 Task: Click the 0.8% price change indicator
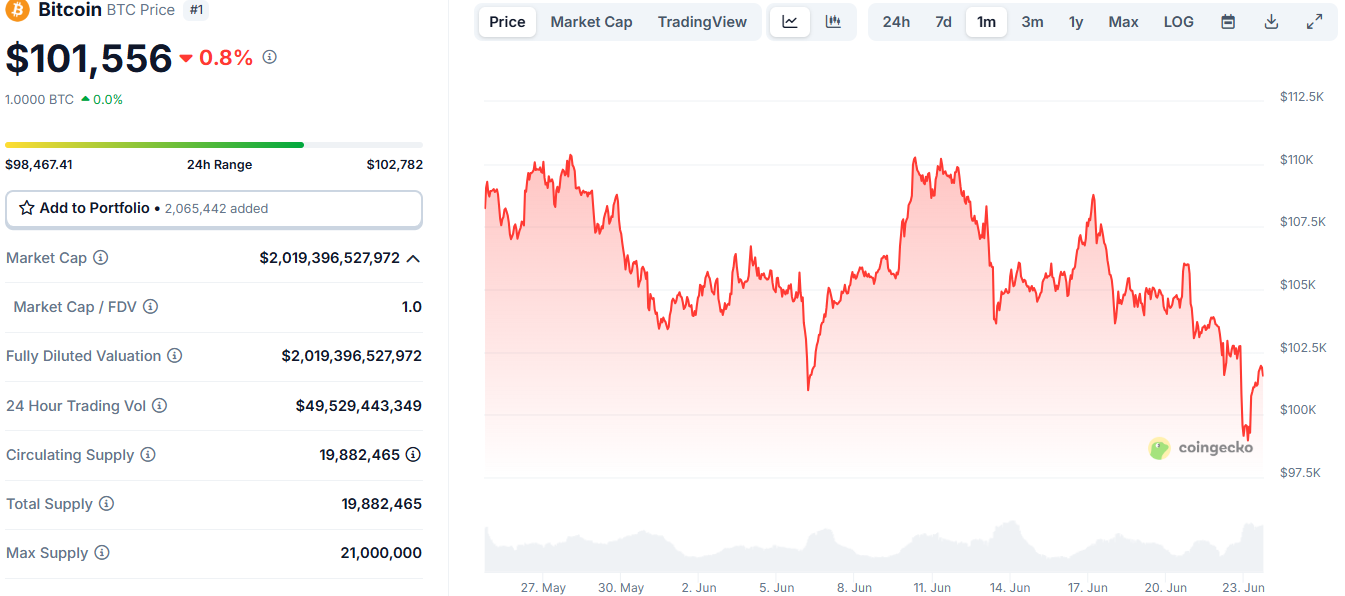[216, 58]
